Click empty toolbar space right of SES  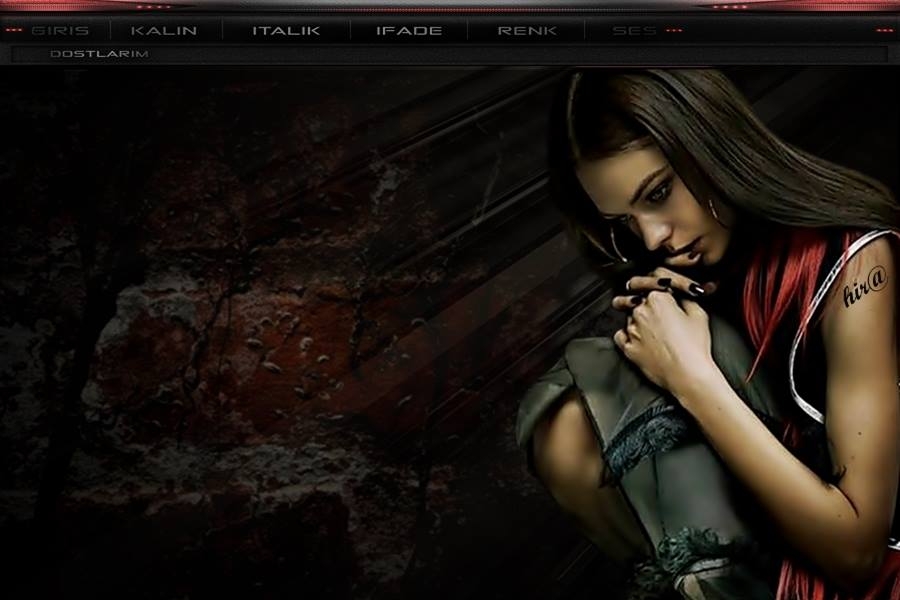[780, 30]
